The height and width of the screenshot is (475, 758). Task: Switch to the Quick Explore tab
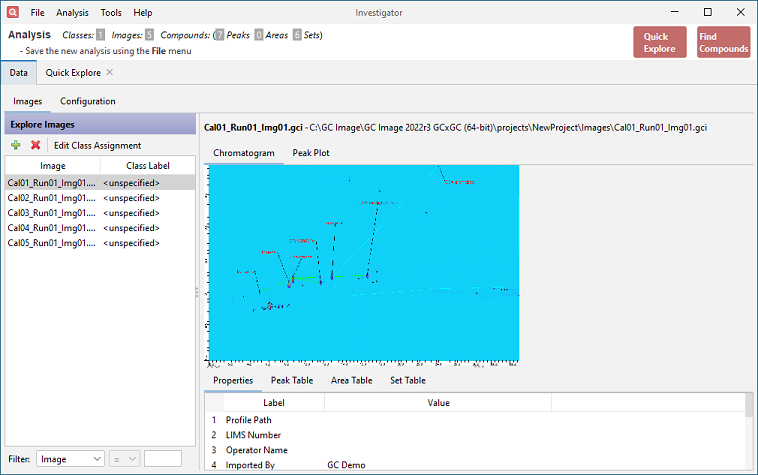click(73, 72)
